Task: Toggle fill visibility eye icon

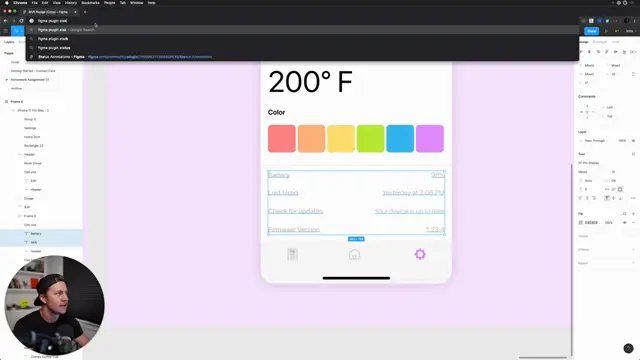Action: tap(624, 223)
